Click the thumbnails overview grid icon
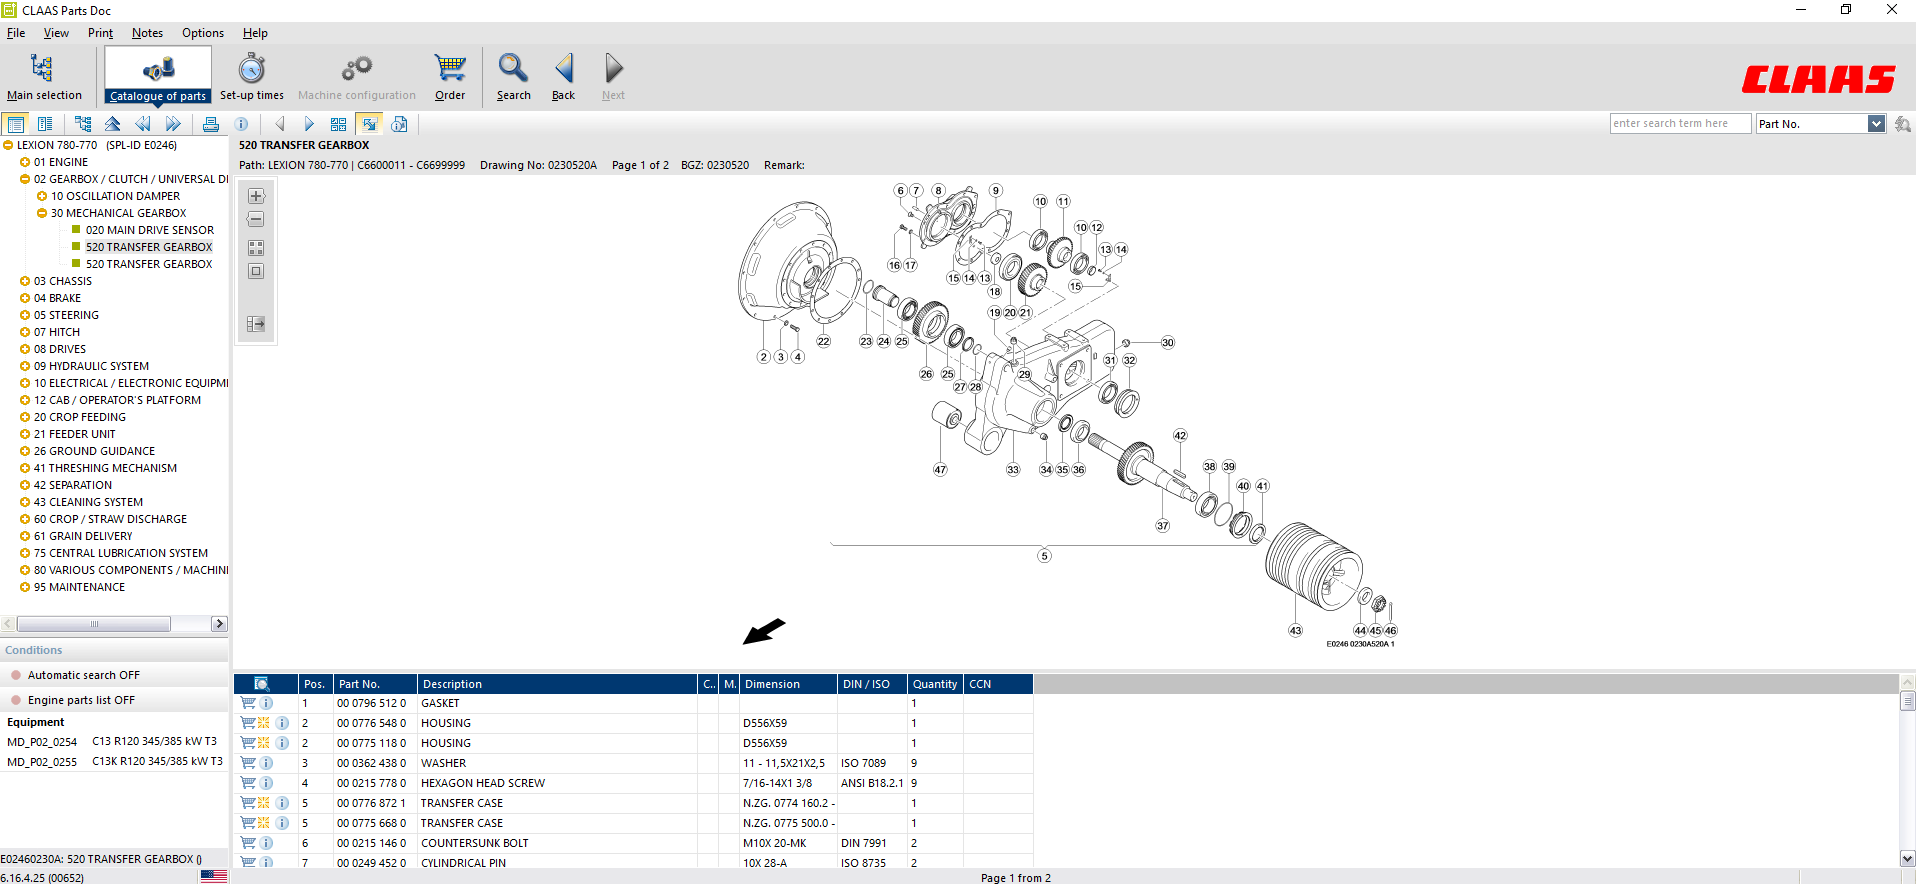The width and height of the screenshot is (1916, 884). [x=338, y=124]
